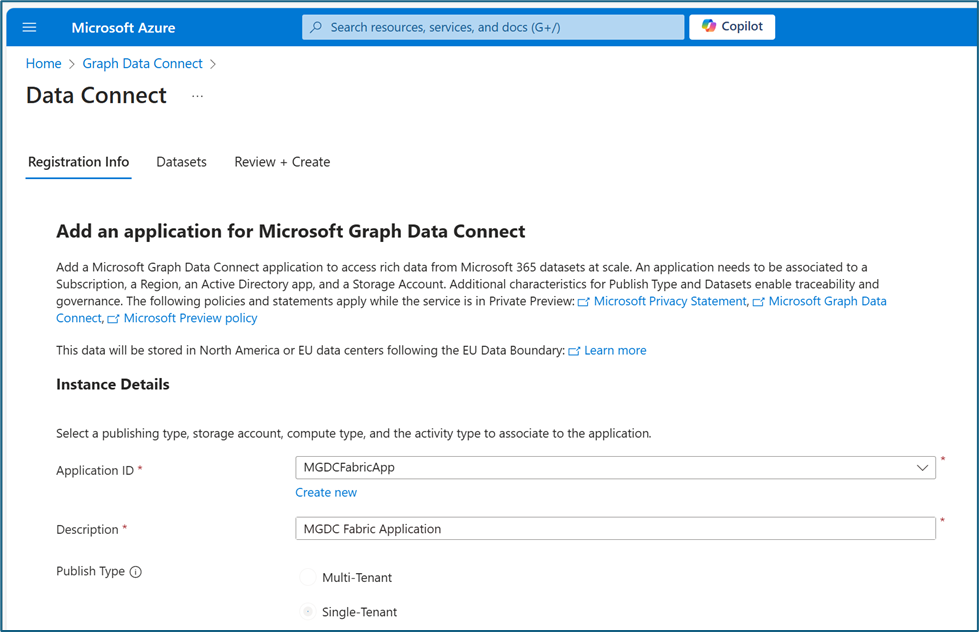Click Learn more about EU Data Boundary
This screenshot has width=979, height=632.
[x=615, y=350]
